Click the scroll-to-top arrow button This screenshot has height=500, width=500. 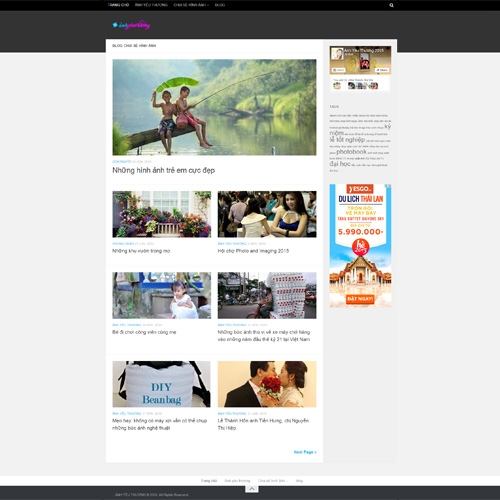click(x=252, y=489)
